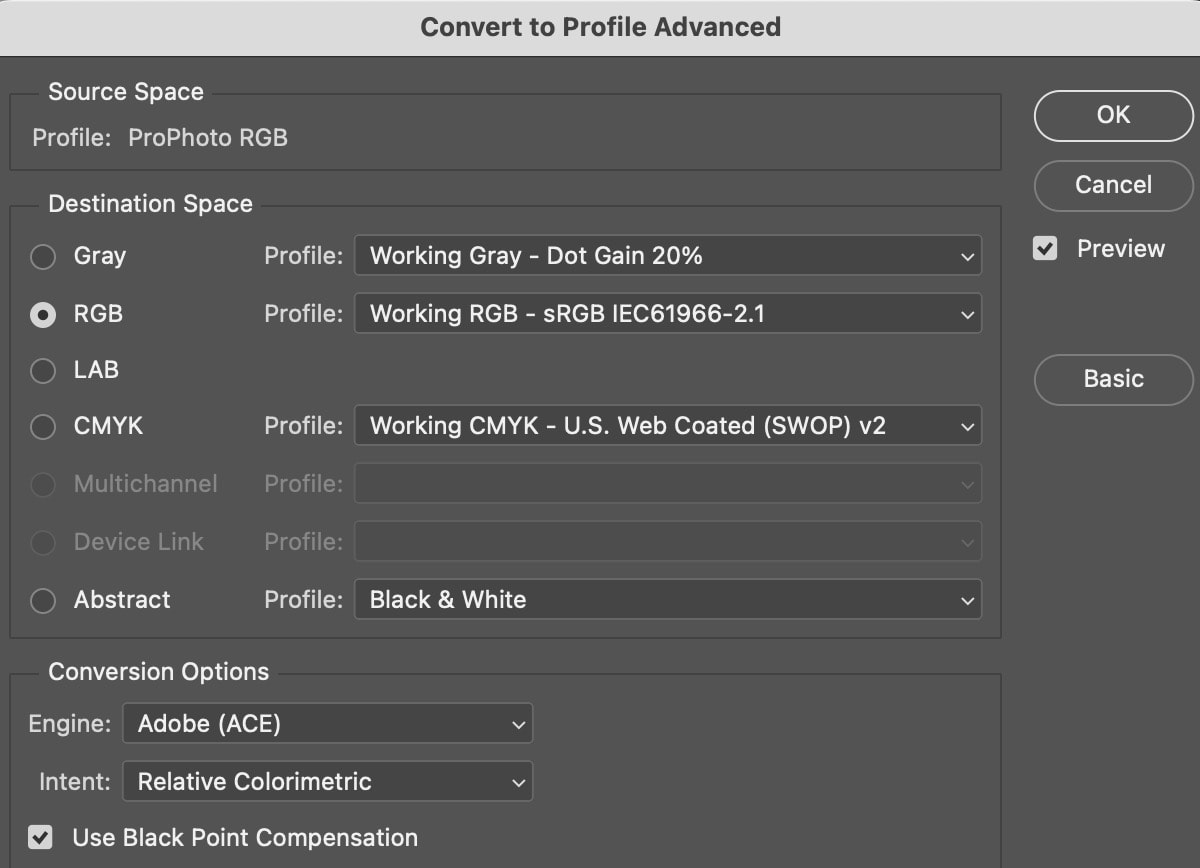
Task: Select the RGB destination radio button
Action: coord(43,315)
